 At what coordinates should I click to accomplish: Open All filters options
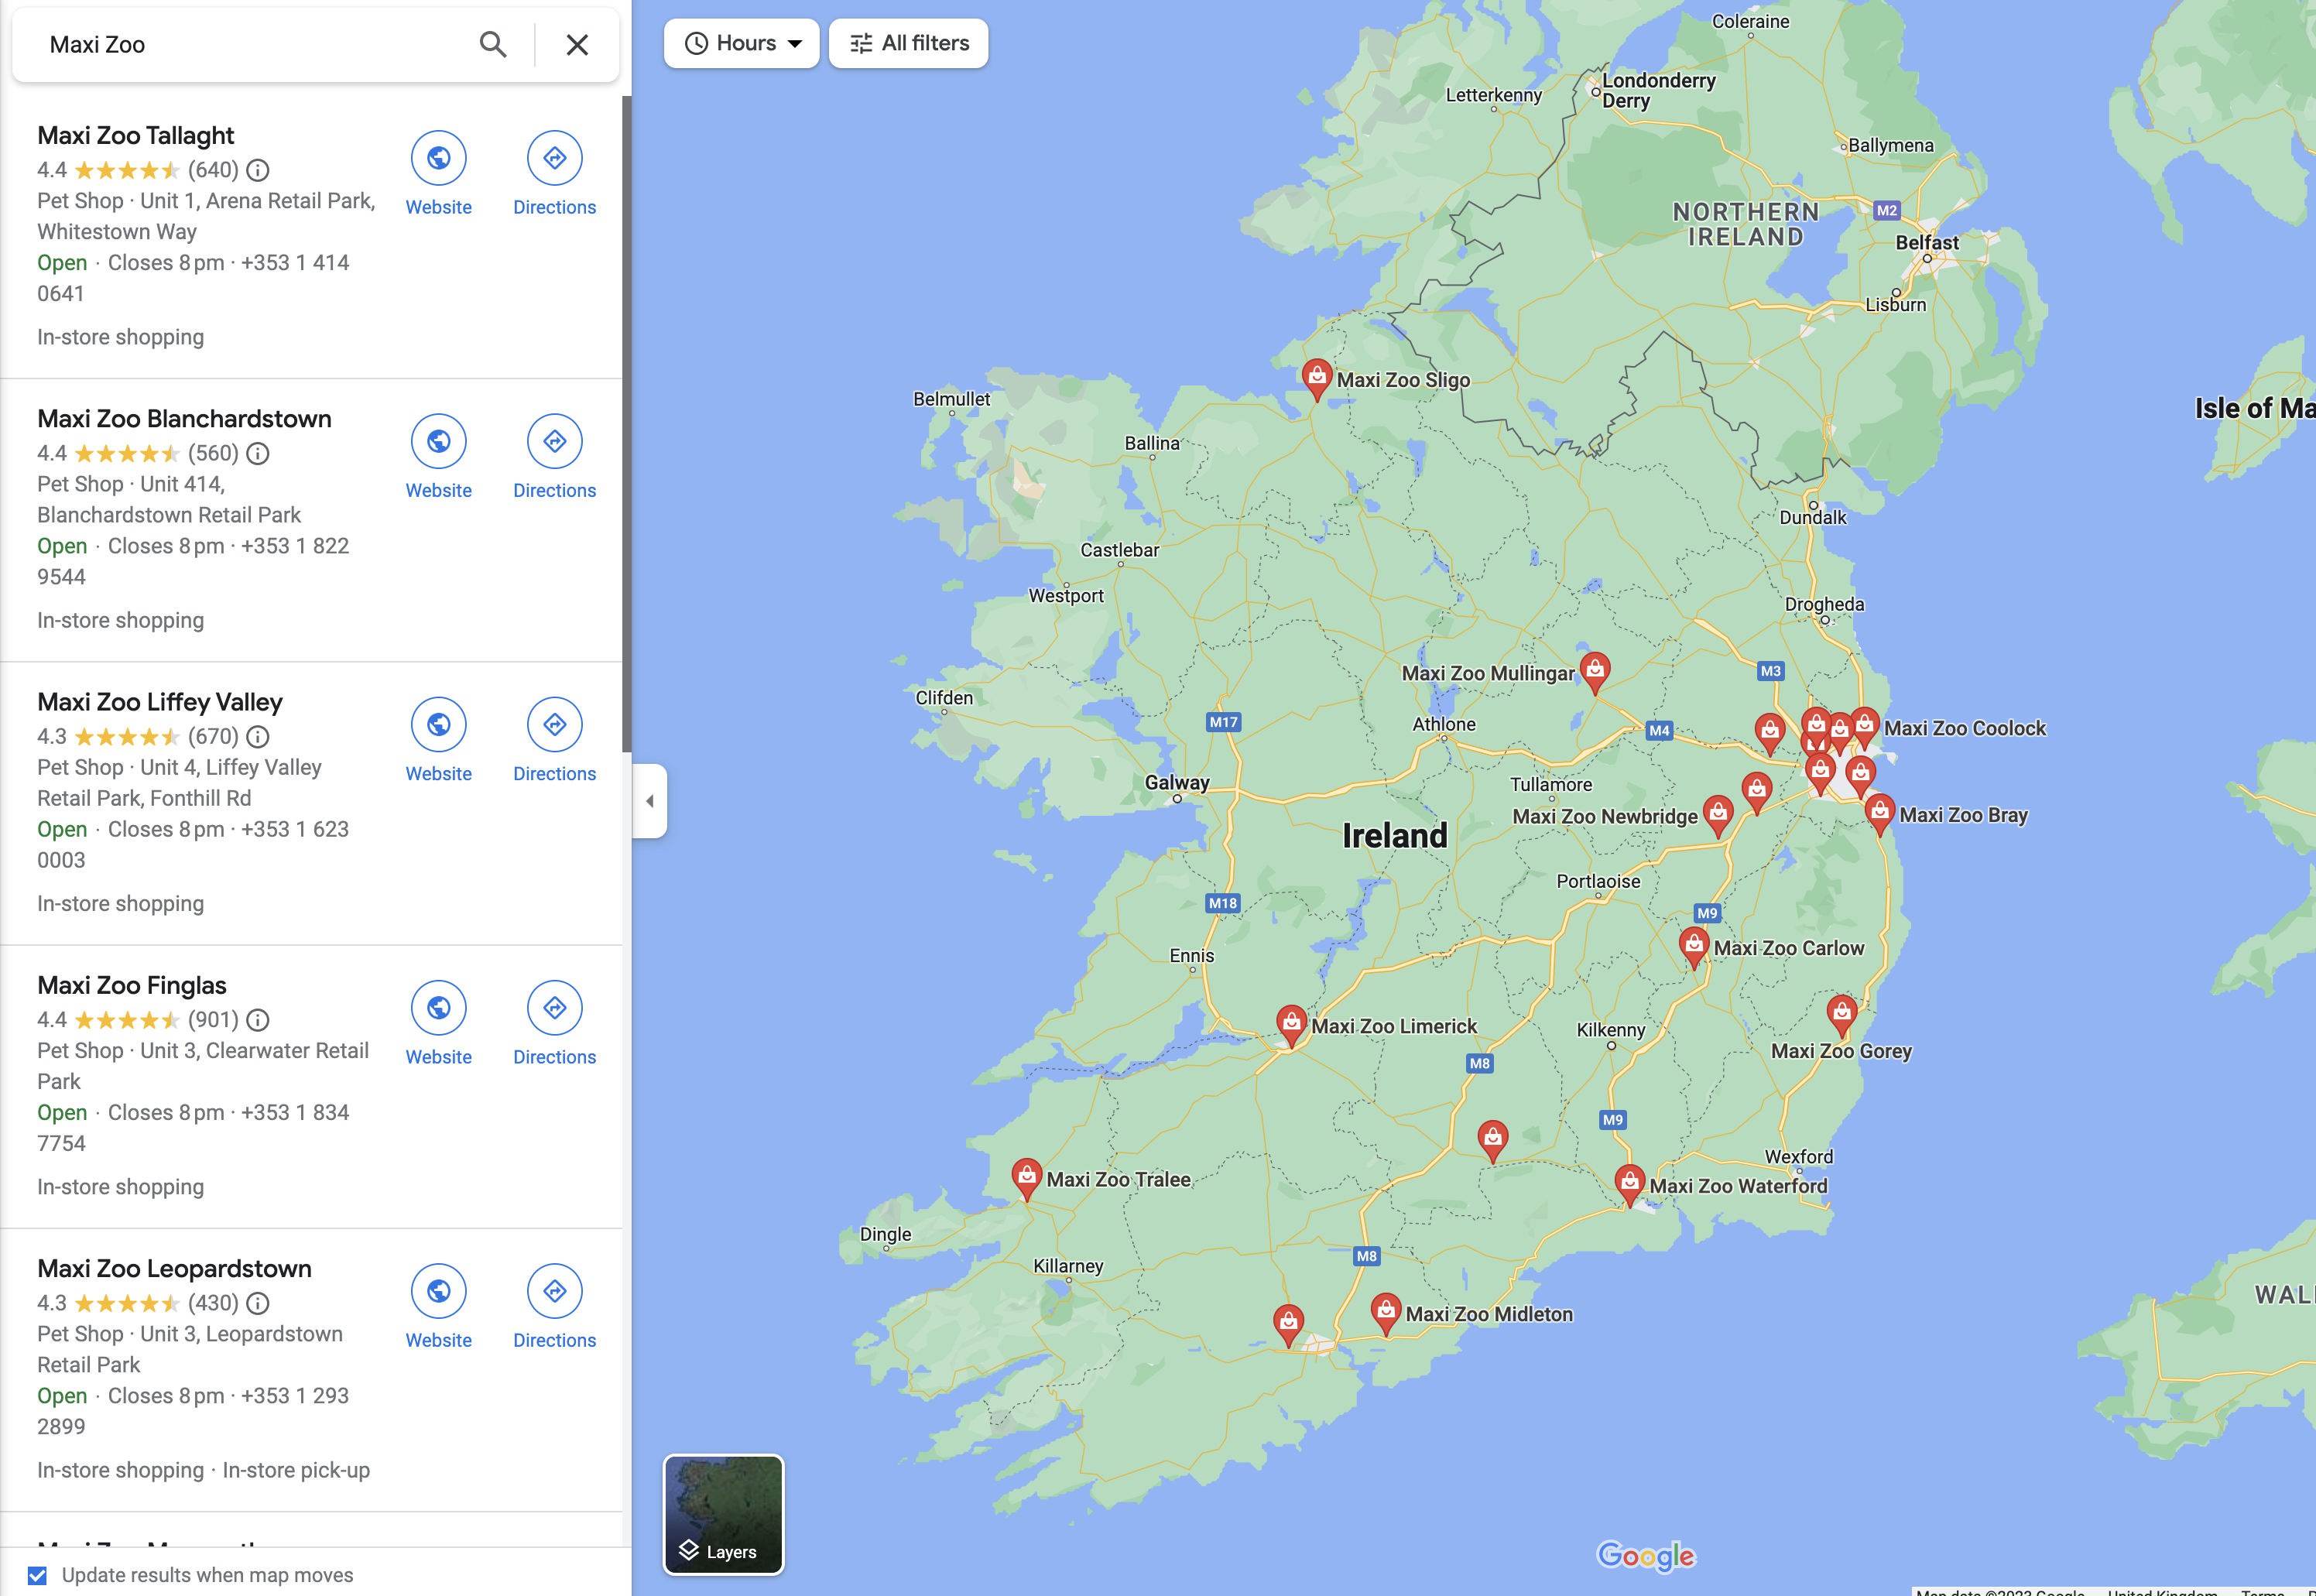point(907,43)
